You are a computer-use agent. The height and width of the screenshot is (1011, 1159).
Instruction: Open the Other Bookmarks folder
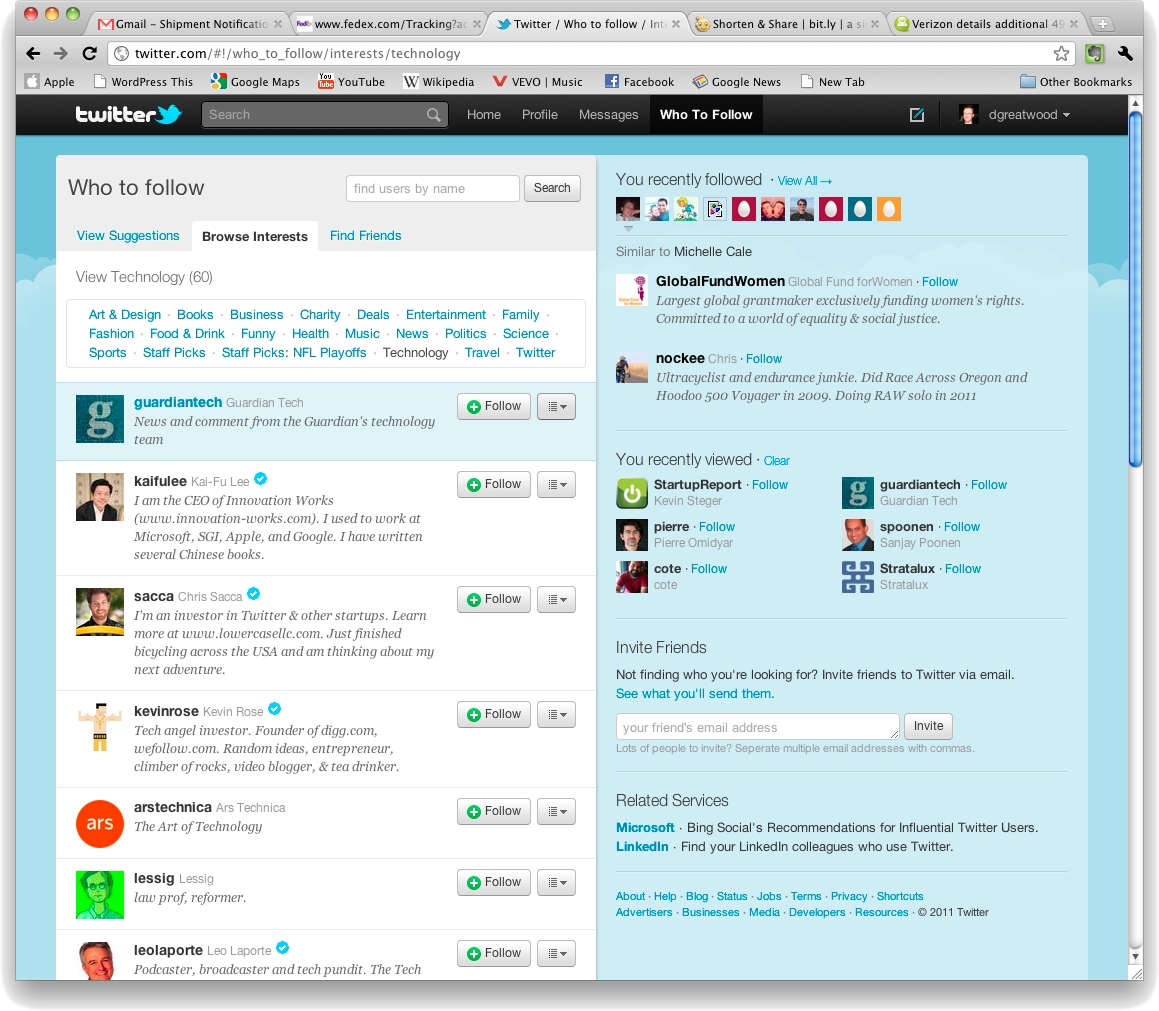tap(1076, 82)
